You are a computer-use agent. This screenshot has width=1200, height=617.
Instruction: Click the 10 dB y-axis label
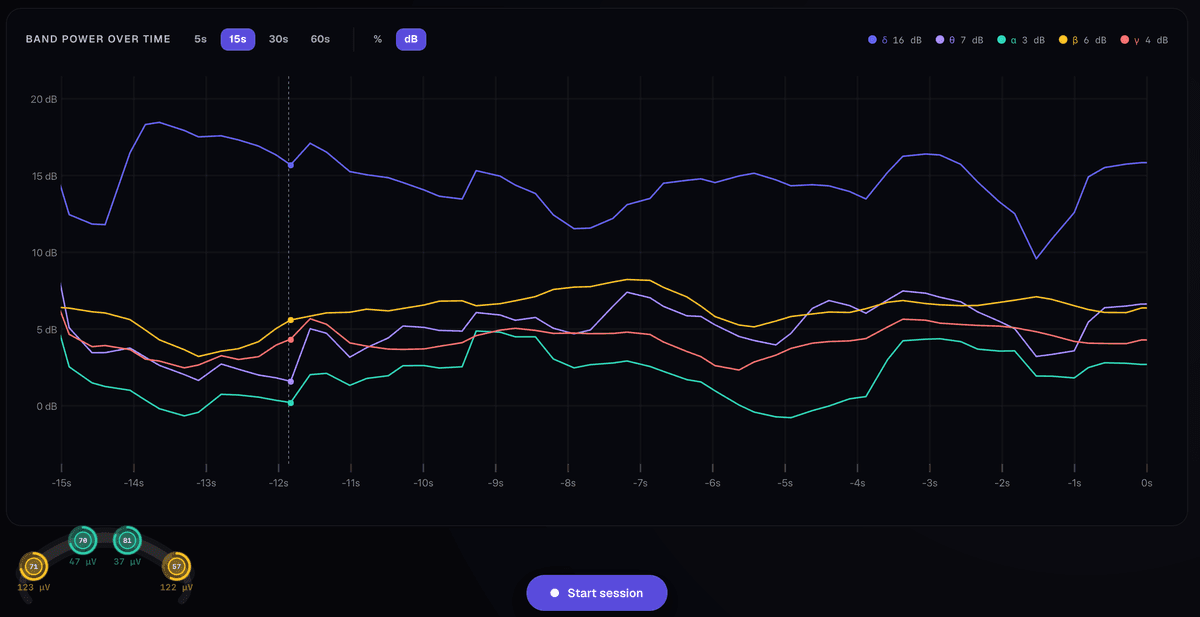point(44,253)
